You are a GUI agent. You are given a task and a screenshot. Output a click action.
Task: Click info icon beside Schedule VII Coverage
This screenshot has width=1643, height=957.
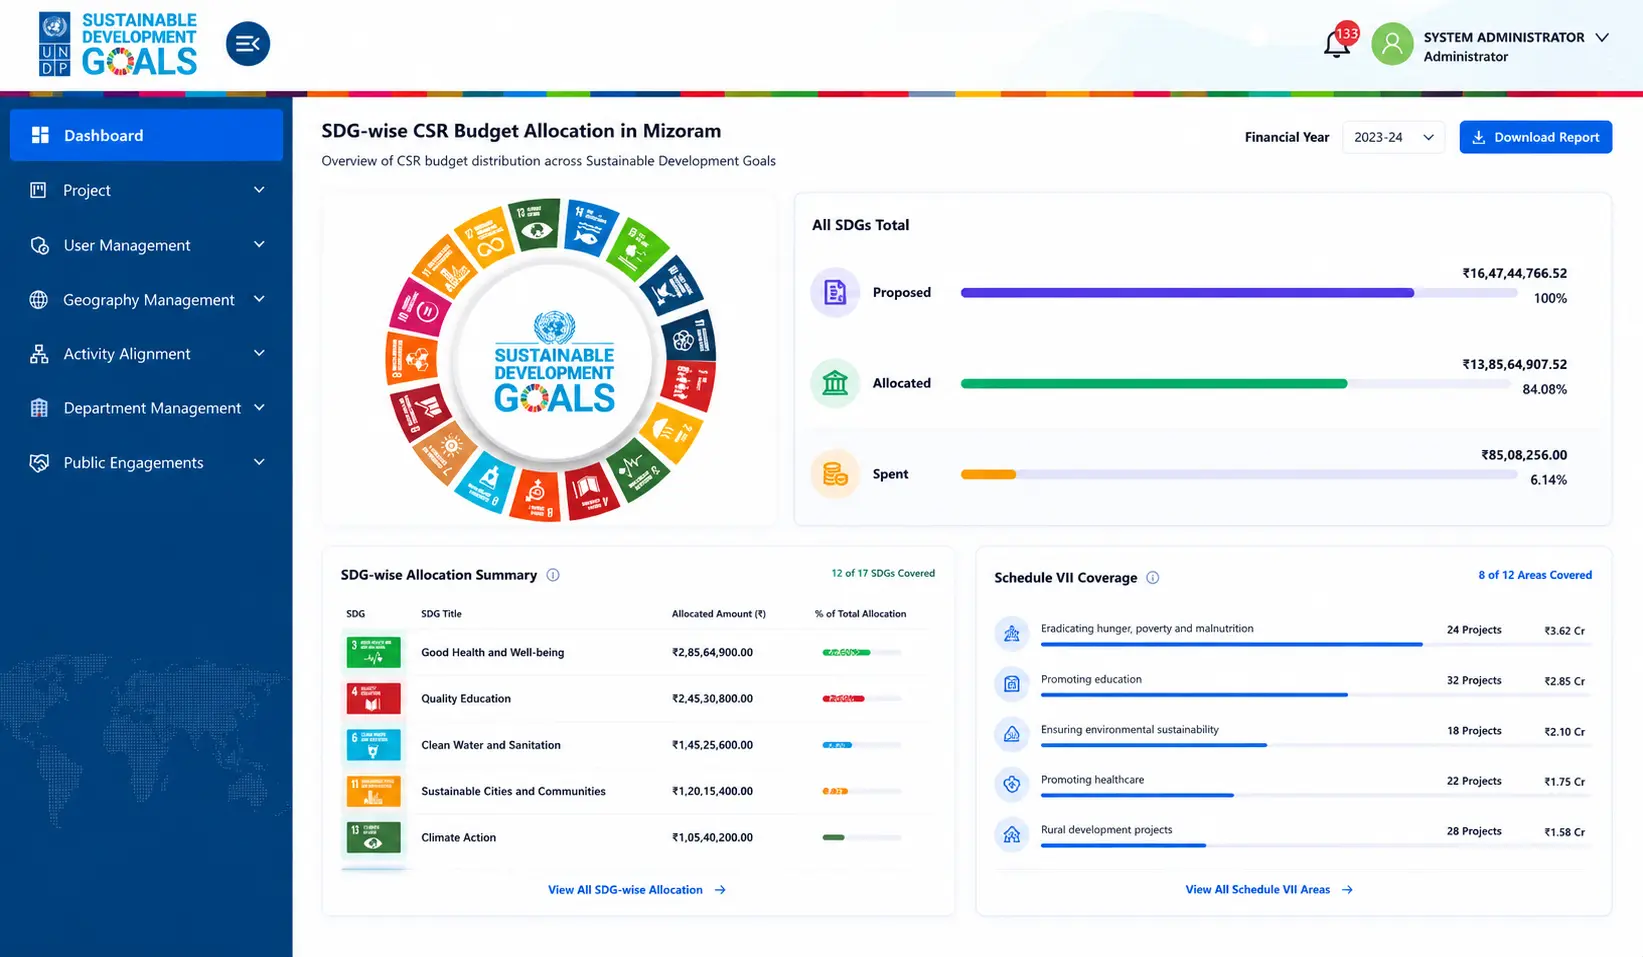tap(1152, 577)
